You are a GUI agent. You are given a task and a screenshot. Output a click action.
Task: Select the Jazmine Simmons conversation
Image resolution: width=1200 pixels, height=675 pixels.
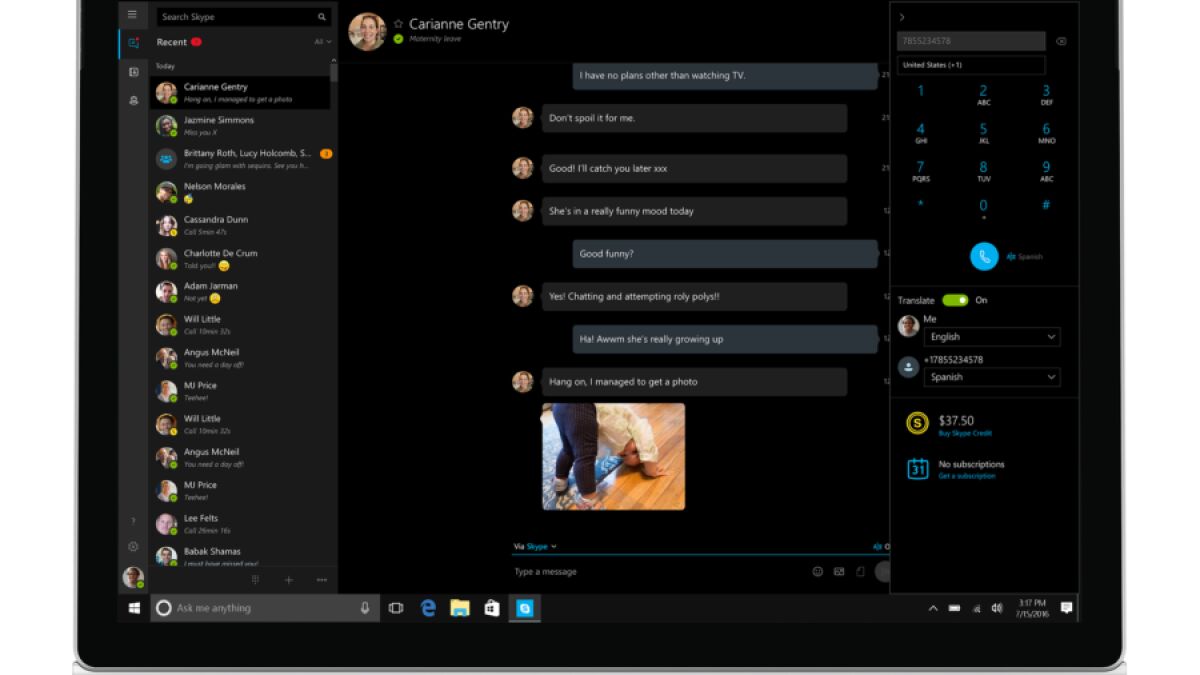[240, 125]
